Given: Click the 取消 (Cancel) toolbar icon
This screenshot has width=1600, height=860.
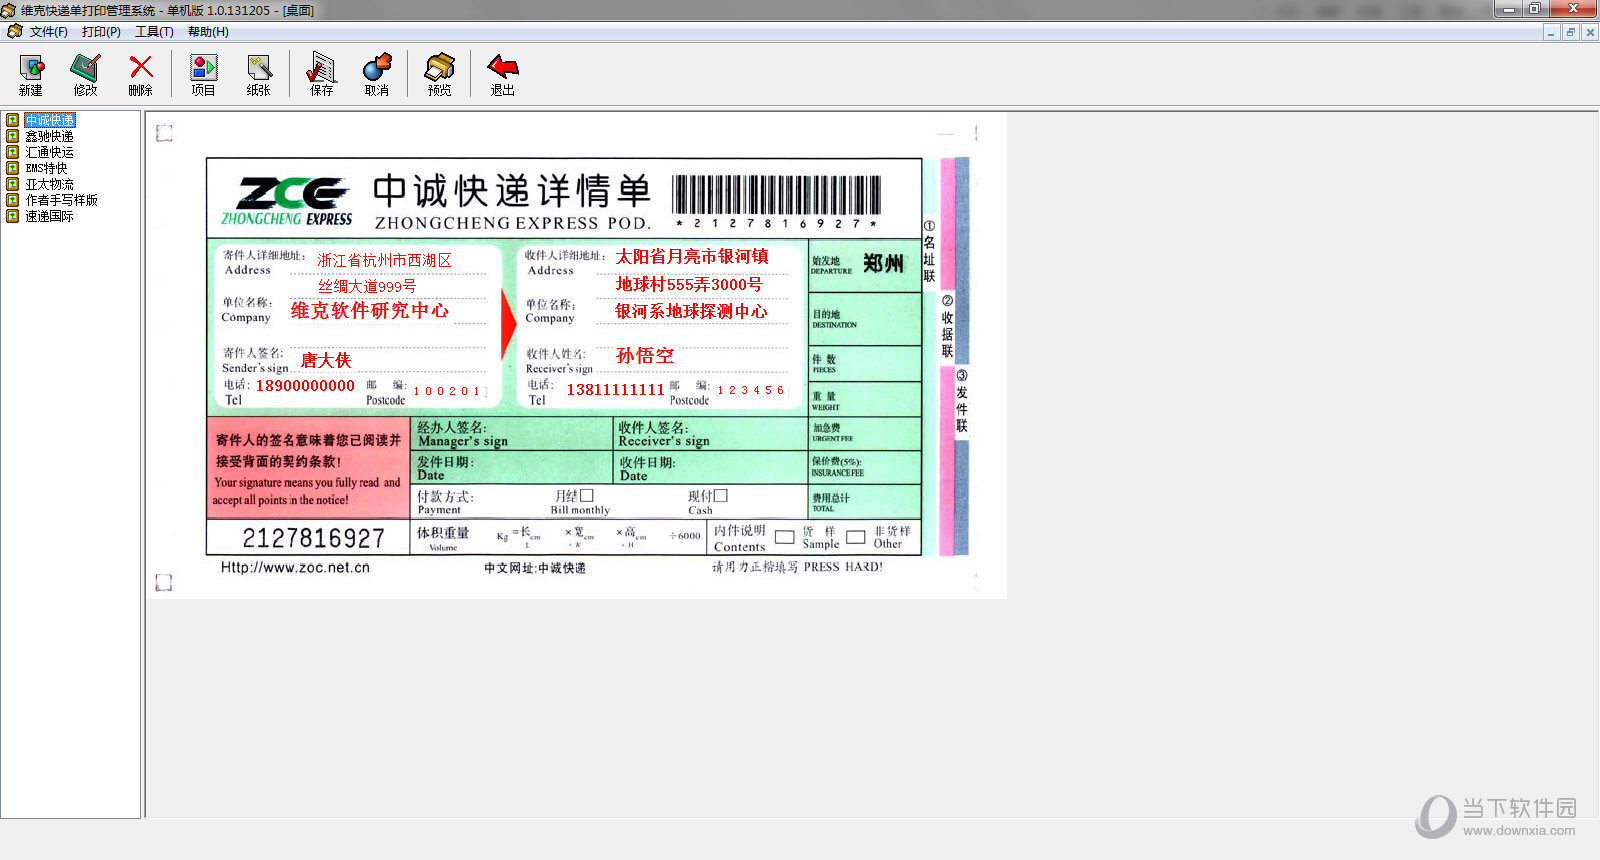Looking at the screenshot, I should (377, 74).
